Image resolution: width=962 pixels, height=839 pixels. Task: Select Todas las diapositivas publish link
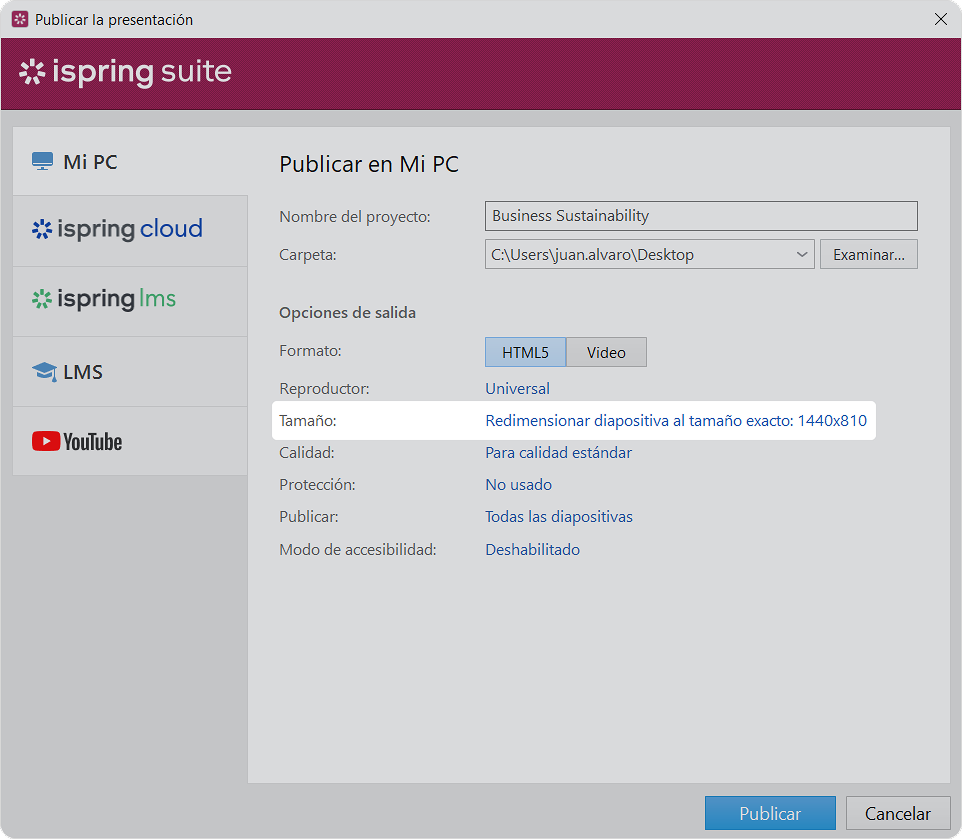click(559, 516)
